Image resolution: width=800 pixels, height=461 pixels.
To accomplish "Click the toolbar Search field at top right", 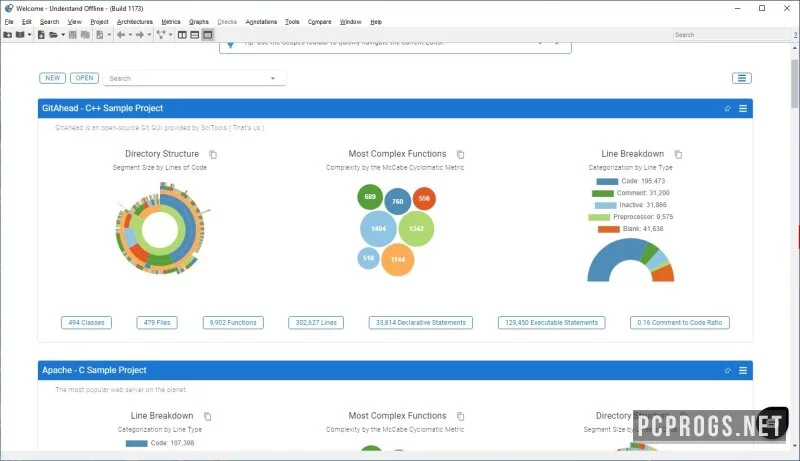I will [x=732, y=35].
